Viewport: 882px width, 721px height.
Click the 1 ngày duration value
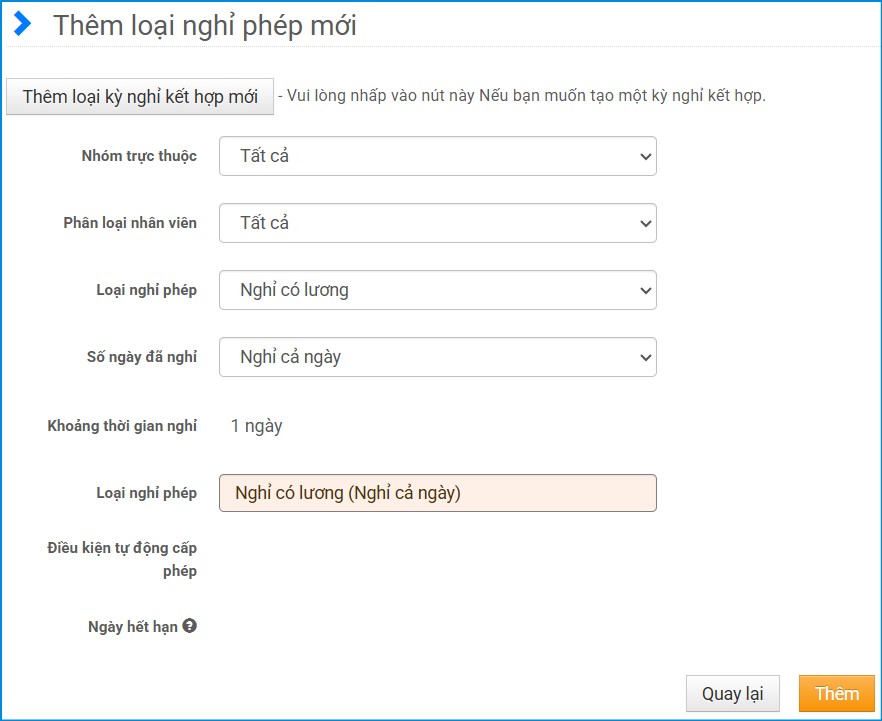pyautogui.click(x=257, y=426)
